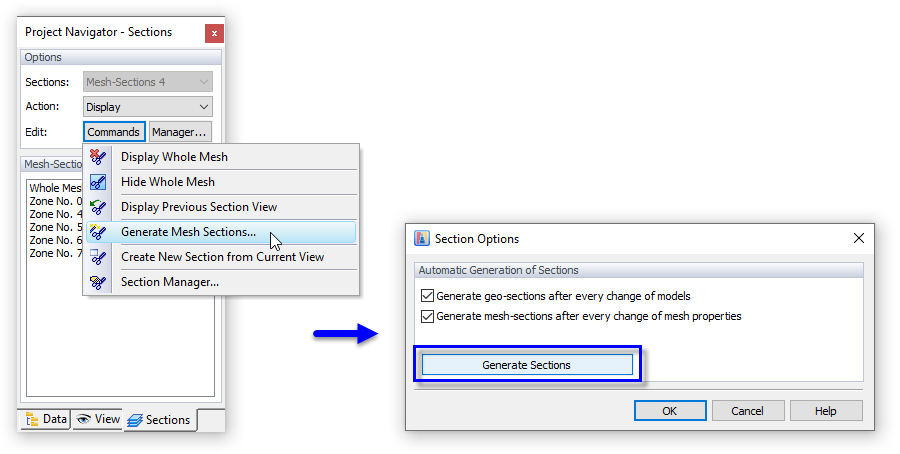Click the Section Manager menu icon
The width and height of the screenshot is (900, 454).
[97, 282]
